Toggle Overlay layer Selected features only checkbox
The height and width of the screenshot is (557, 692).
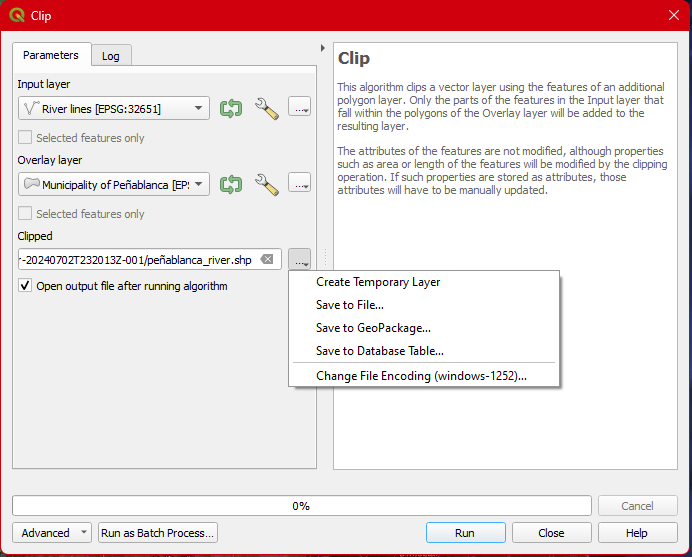[x=26, y=214]
